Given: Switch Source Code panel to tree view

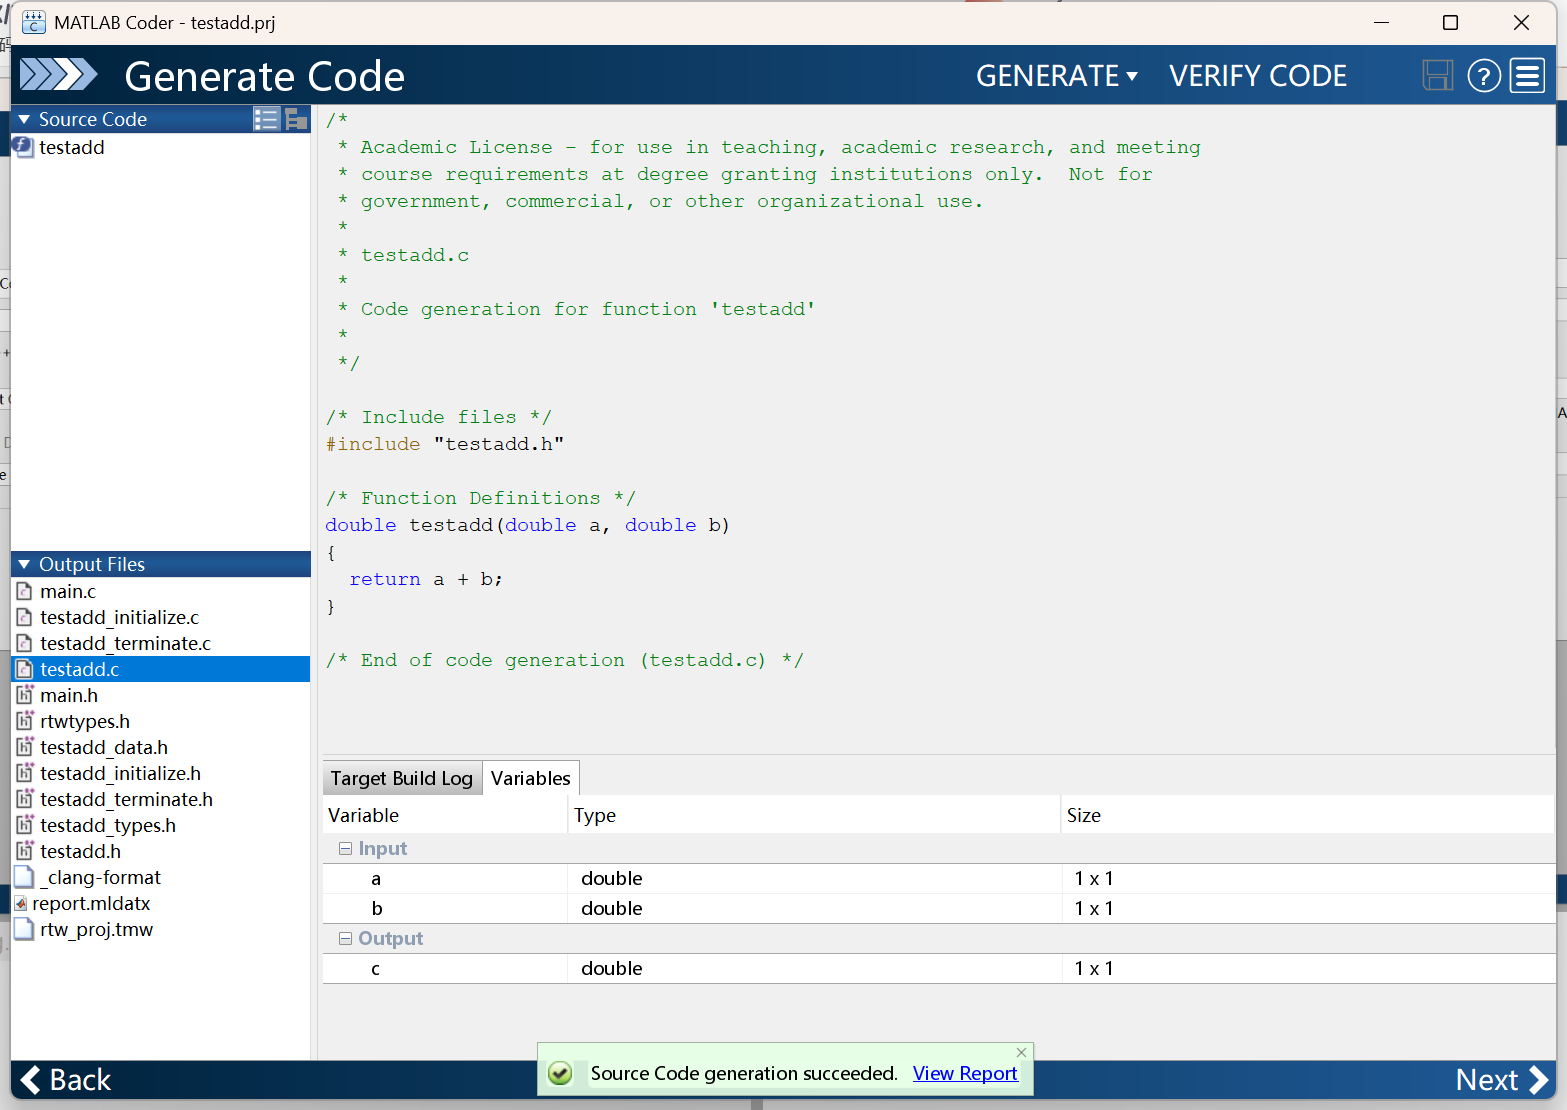Looking at the screenshot, I should (x=296, y=119).
